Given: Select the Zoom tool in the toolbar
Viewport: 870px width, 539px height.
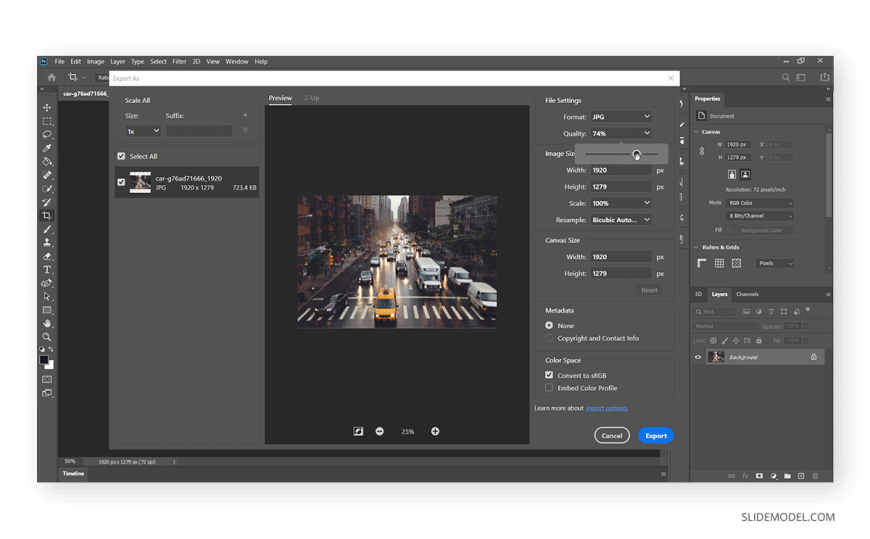Looking at the screenshot, I should [47, 337].
